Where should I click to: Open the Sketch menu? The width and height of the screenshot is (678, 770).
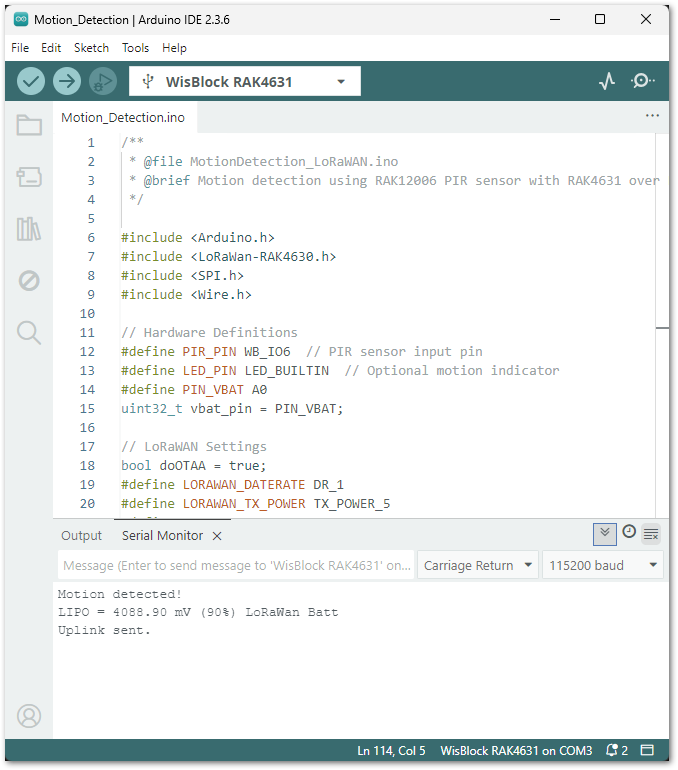[91, 48]
